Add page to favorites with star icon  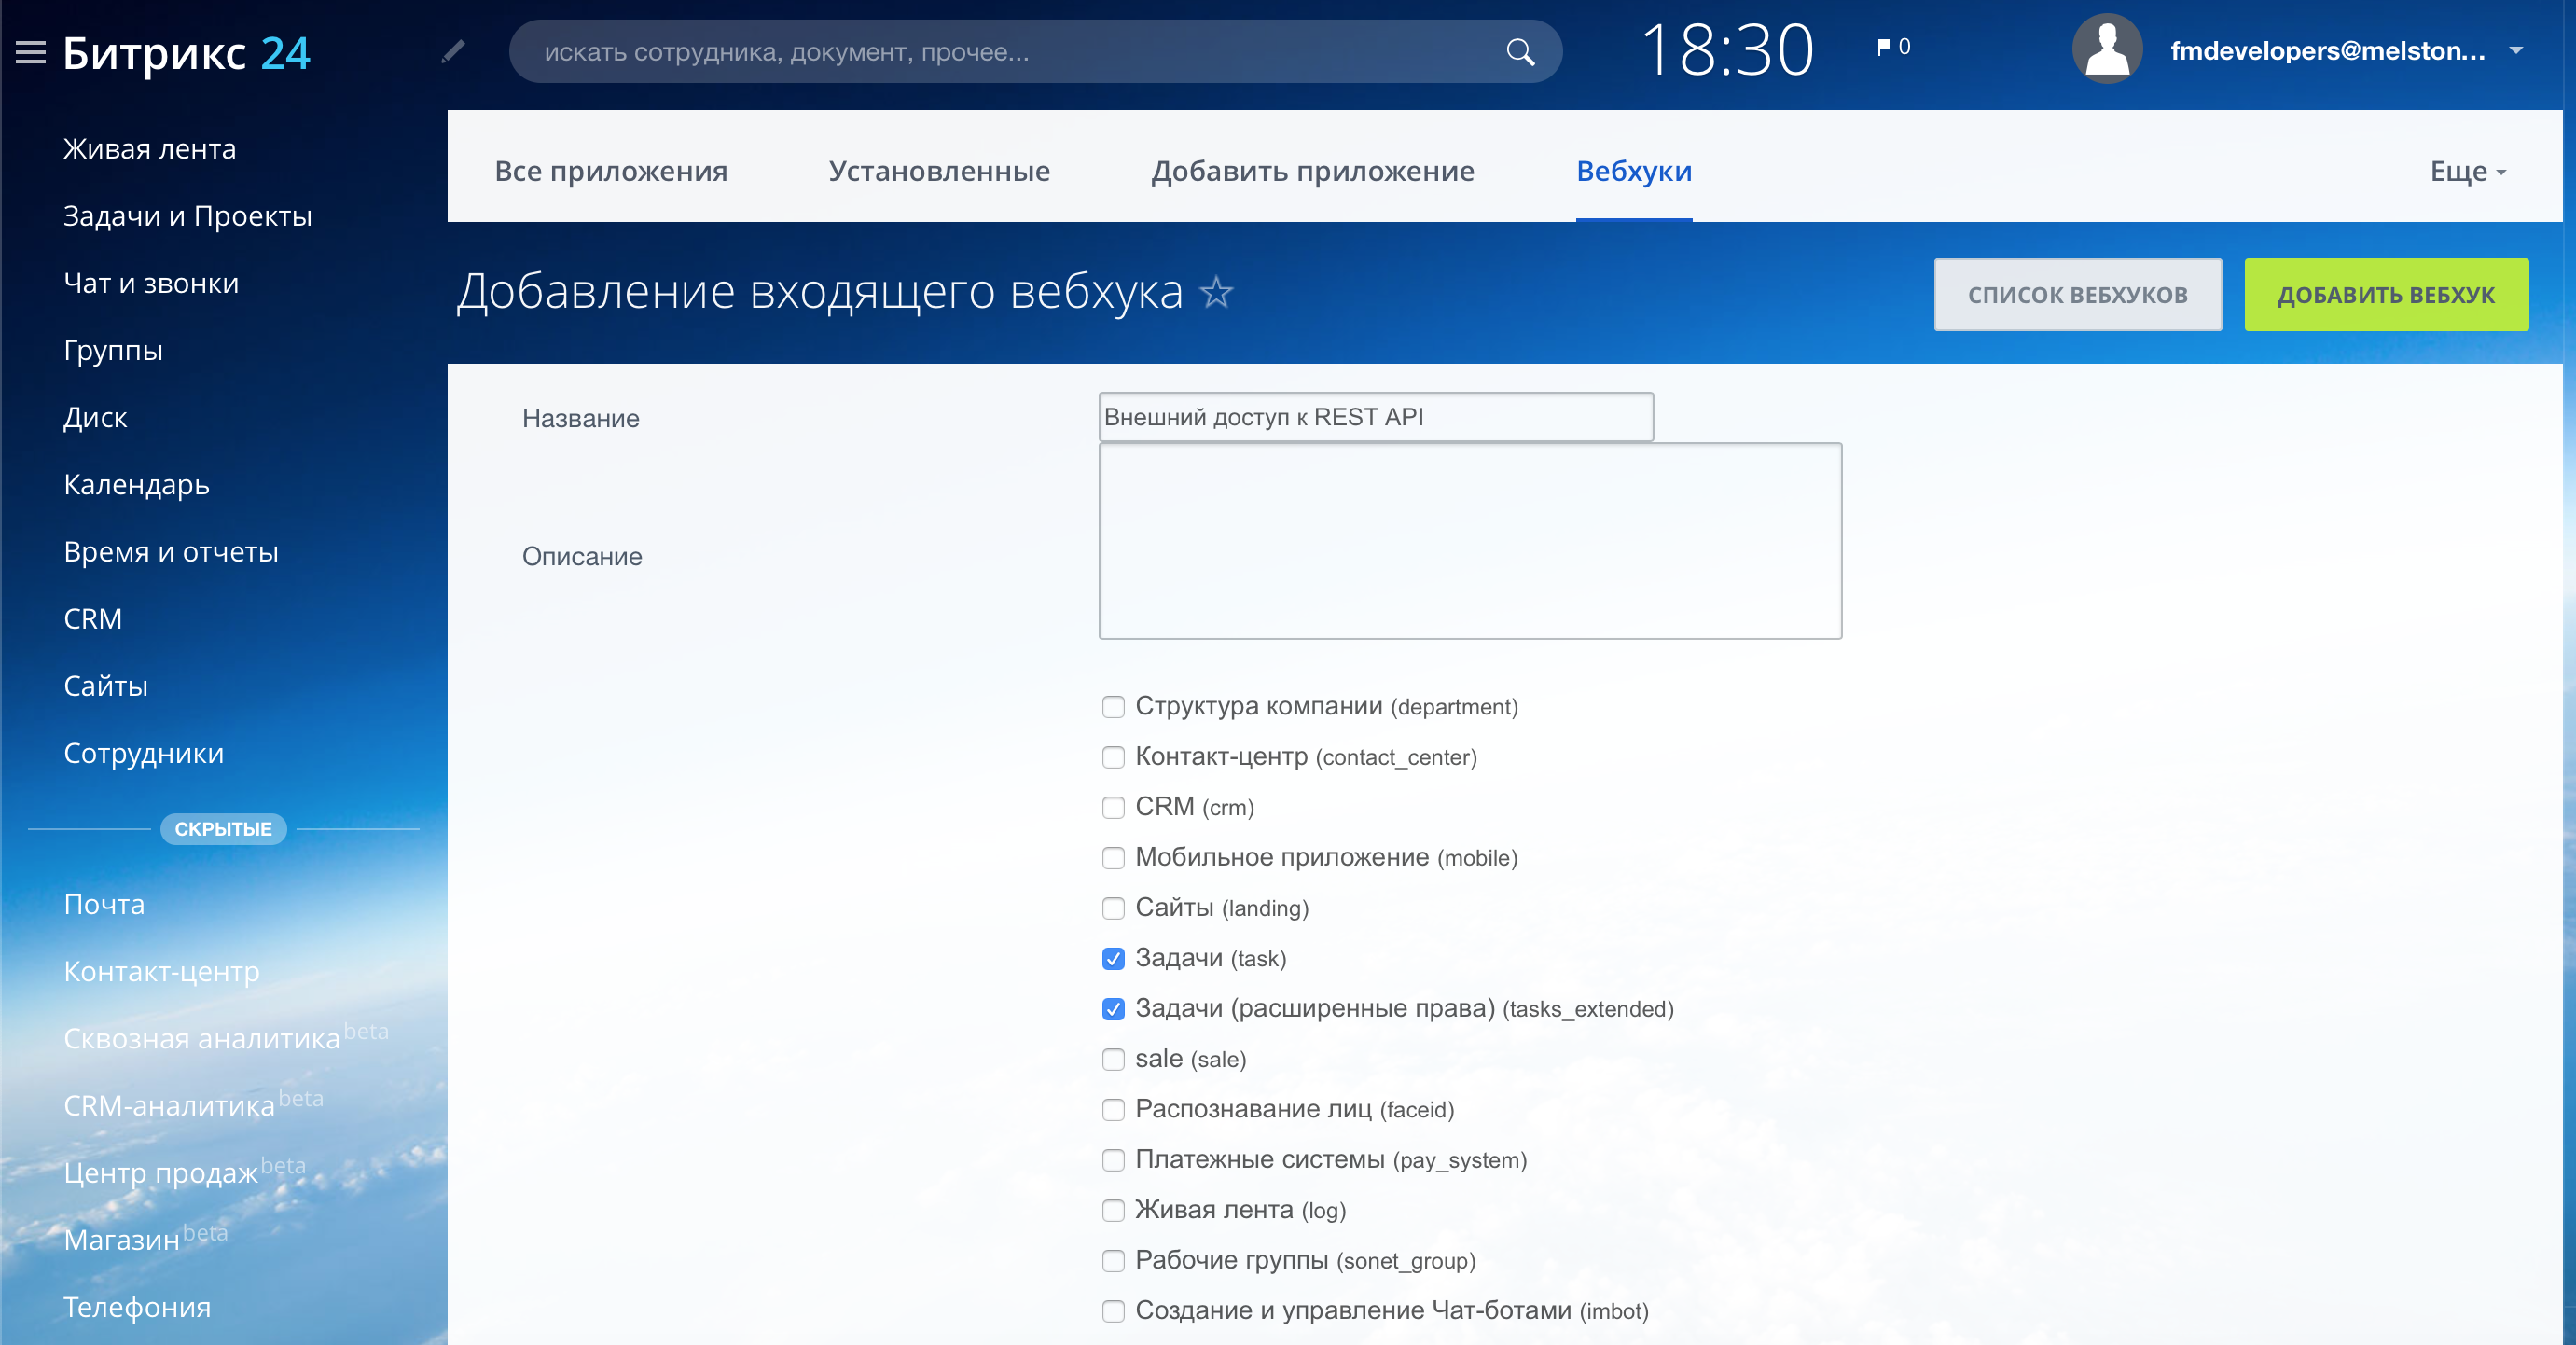pos(1216,293)
